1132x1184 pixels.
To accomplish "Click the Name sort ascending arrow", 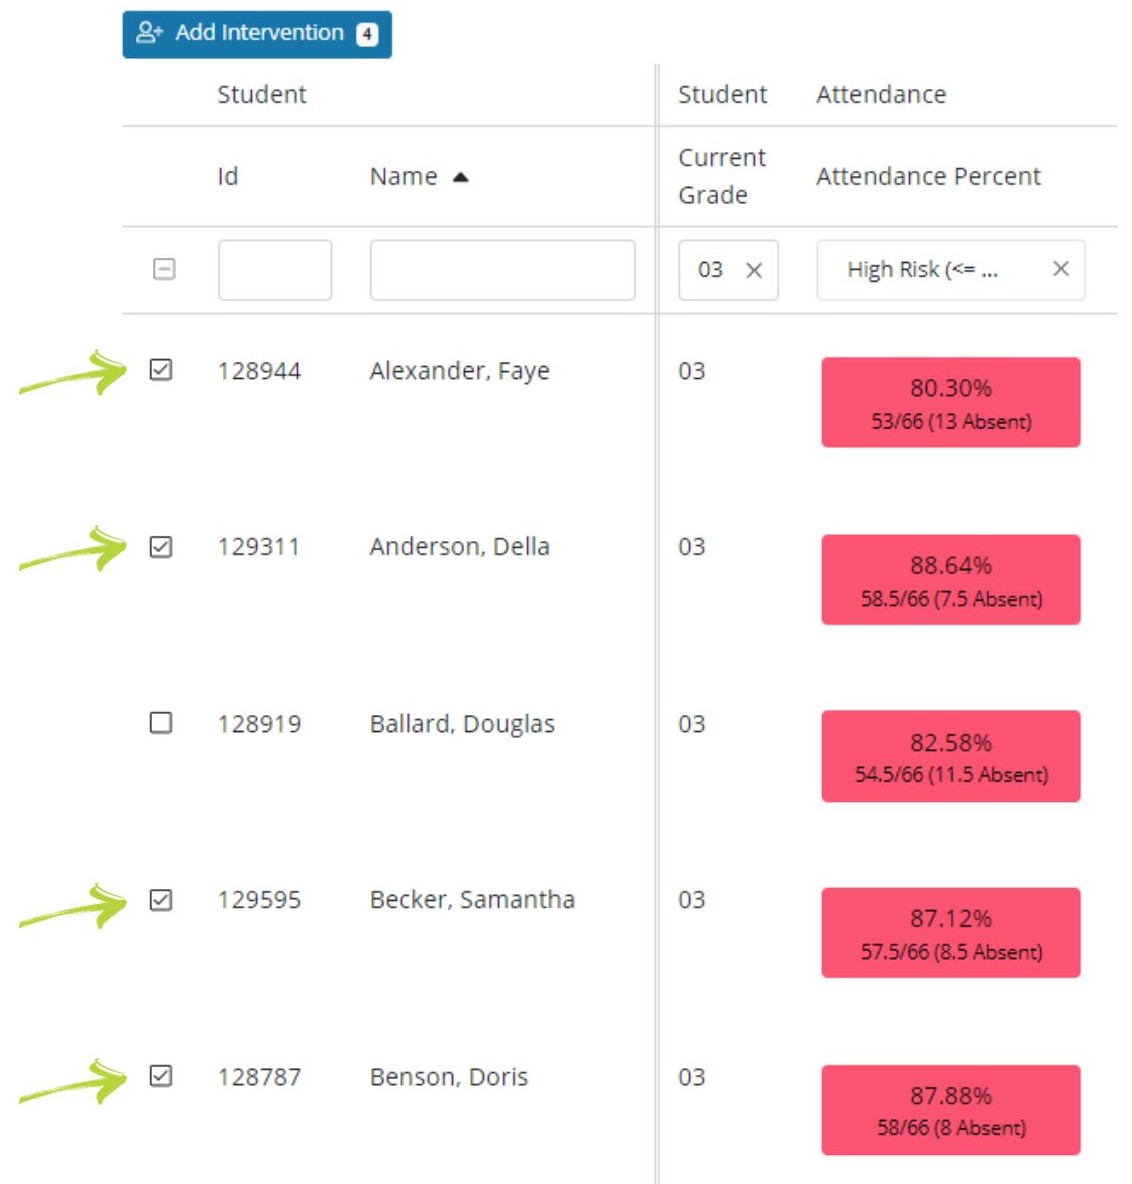I will [x=461, y=177].
